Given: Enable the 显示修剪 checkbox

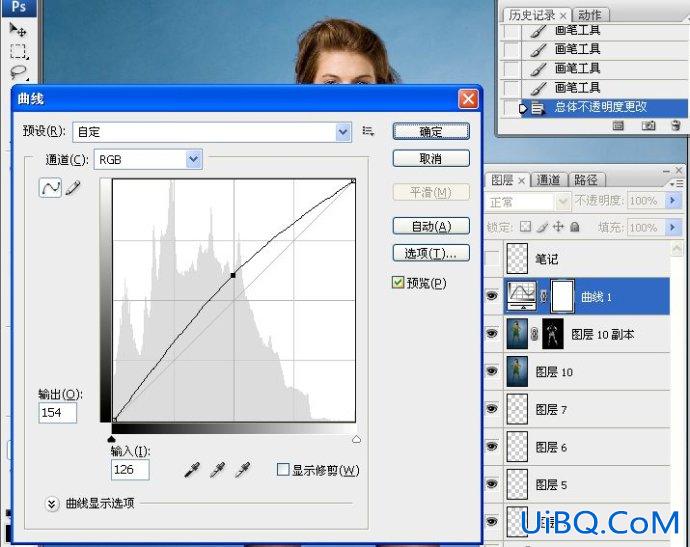Looking at the screenshot, I should point(283,470).
